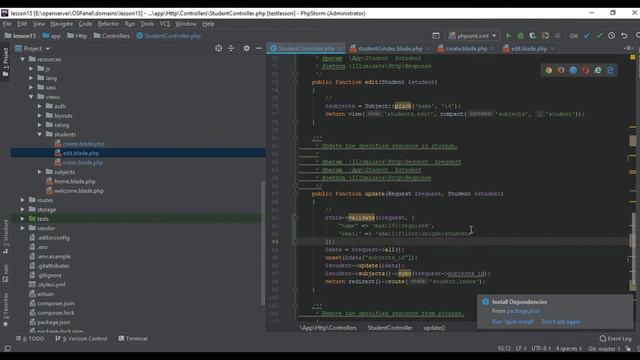Expand the lang folder
Viewport: 640px width, 360px height.
click(31, 78)
